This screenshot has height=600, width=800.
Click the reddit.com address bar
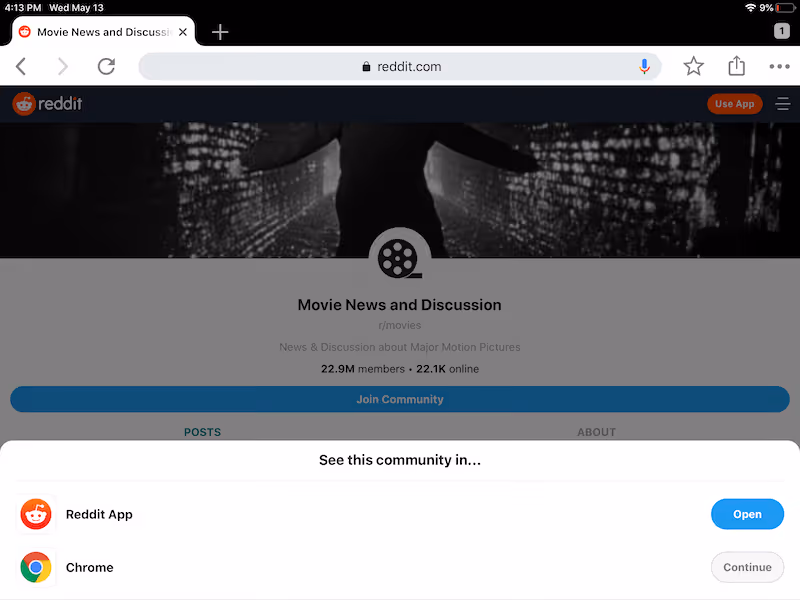tap(400, 66)
